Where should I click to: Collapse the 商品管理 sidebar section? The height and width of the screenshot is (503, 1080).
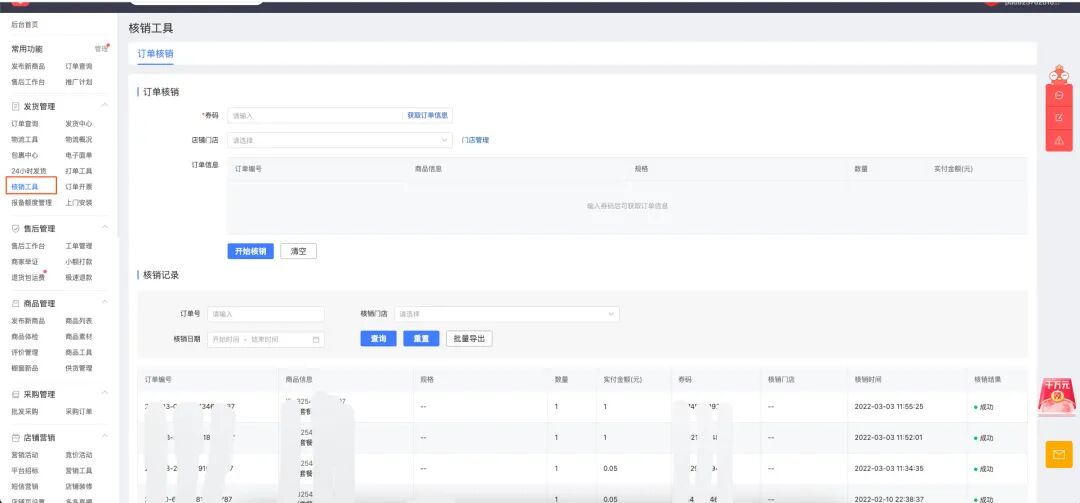pyautogui.click(x=105, y=302)
